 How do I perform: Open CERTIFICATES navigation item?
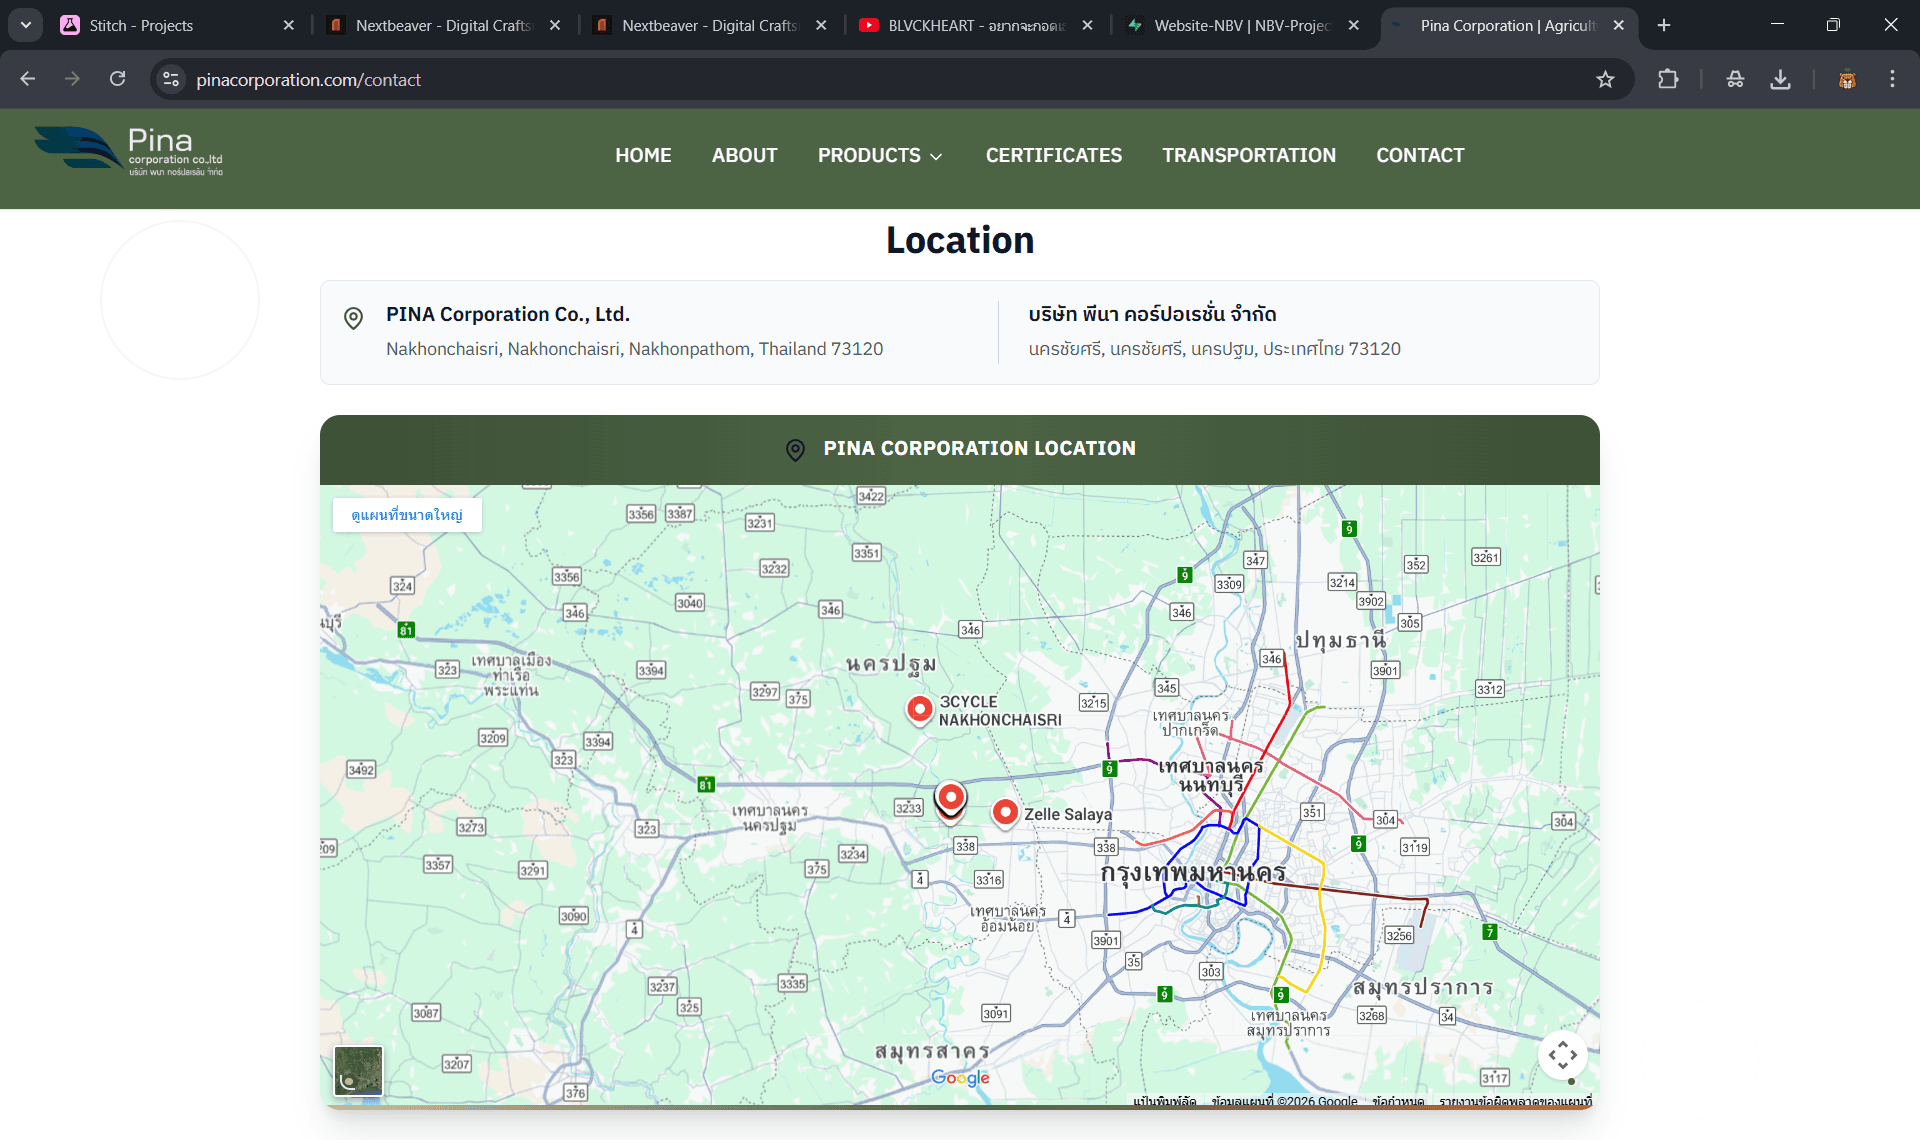point(1053,156)
